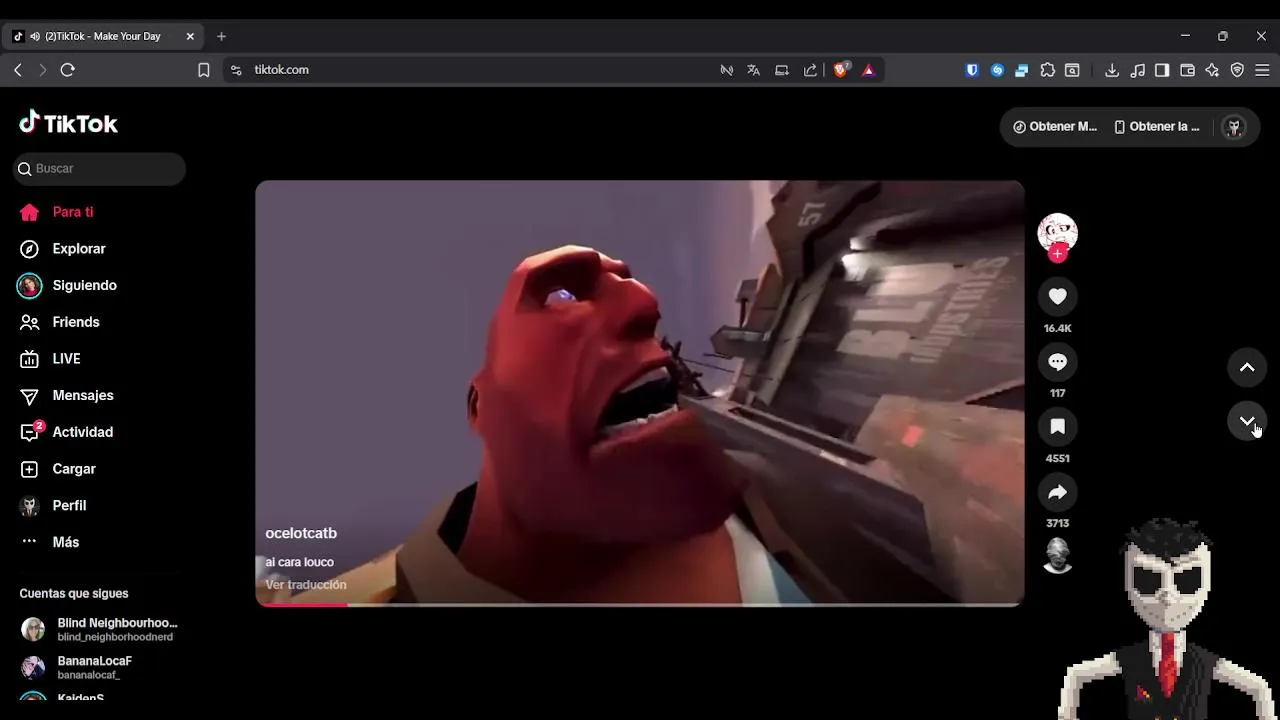Viewport: 1280px width, 720px height.
Task: Click Ver traducción link
Action: click(x=306, y=585)
